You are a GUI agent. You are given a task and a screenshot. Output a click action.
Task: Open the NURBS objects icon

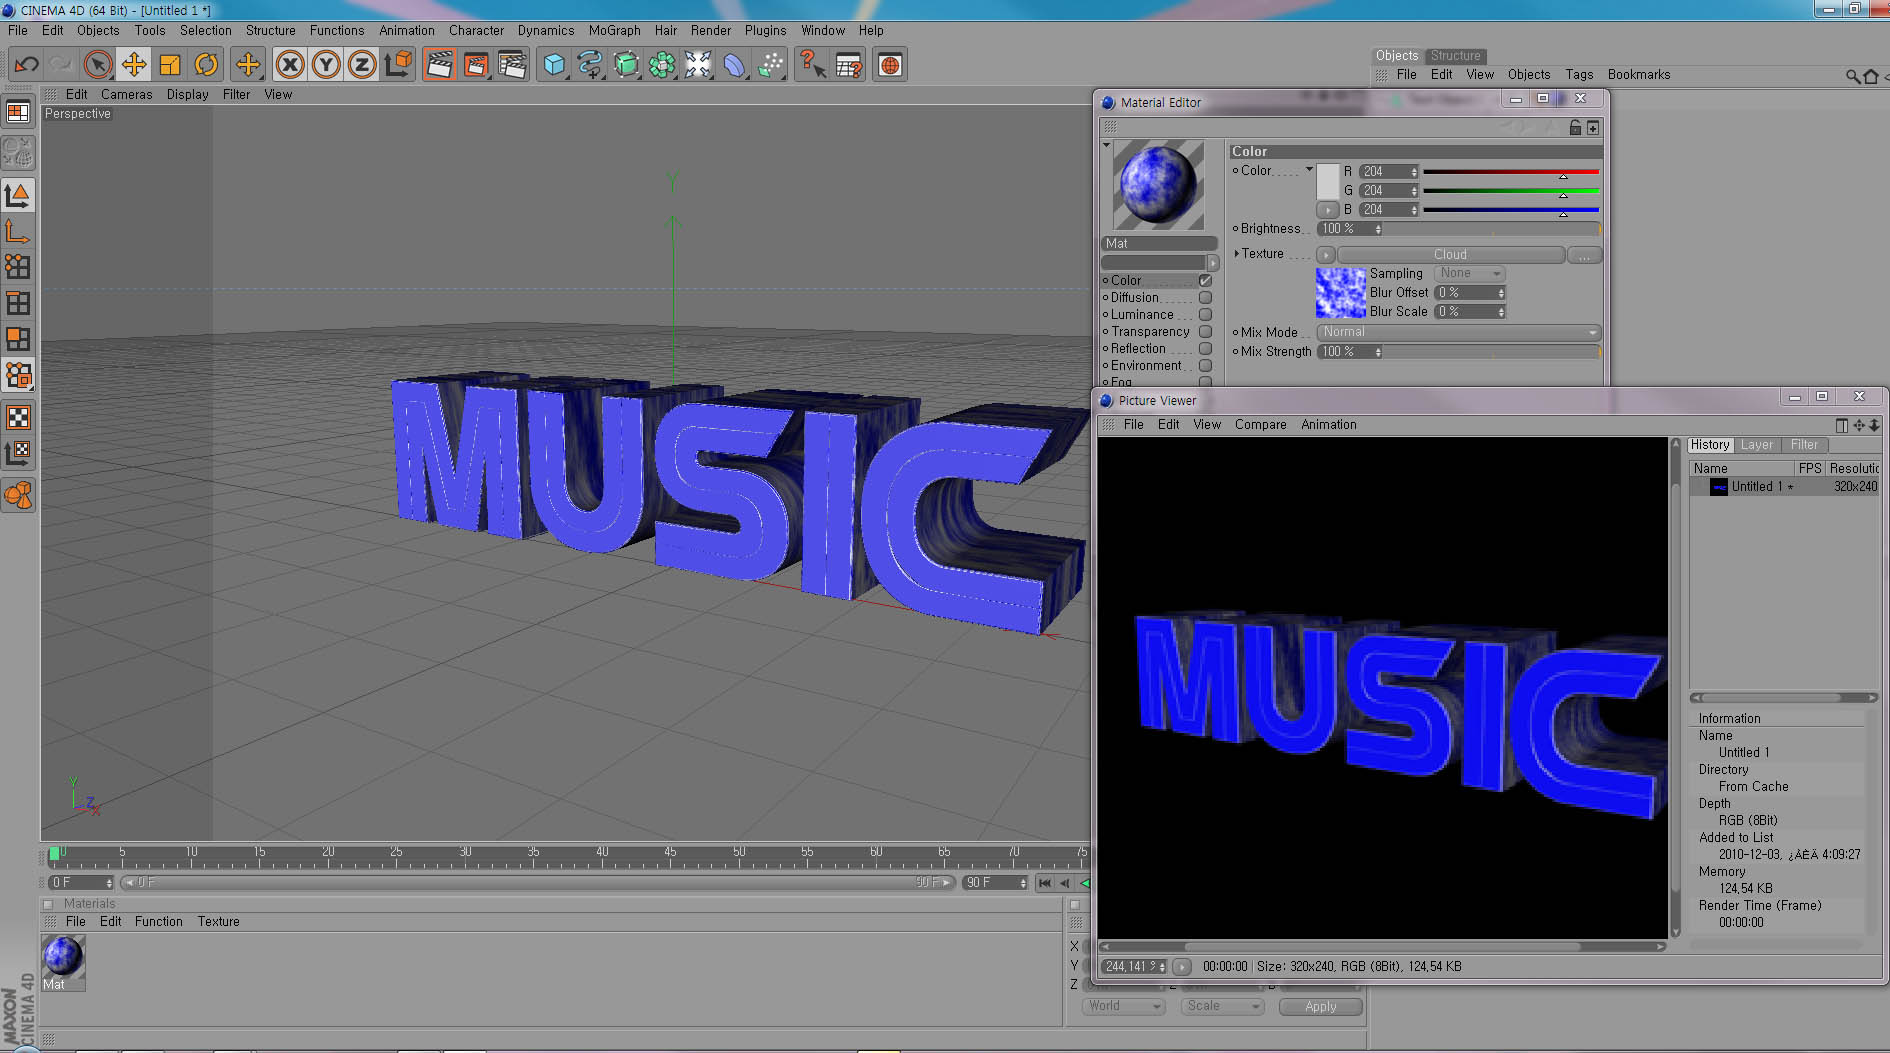click(626, 65)
